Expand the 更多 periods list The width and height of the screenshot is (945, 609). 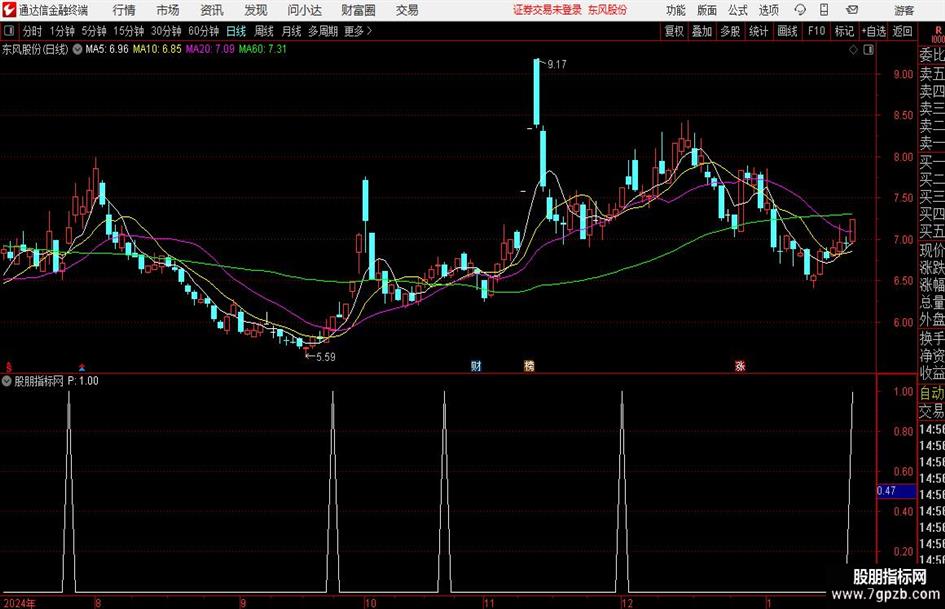(x=358, y=31)
